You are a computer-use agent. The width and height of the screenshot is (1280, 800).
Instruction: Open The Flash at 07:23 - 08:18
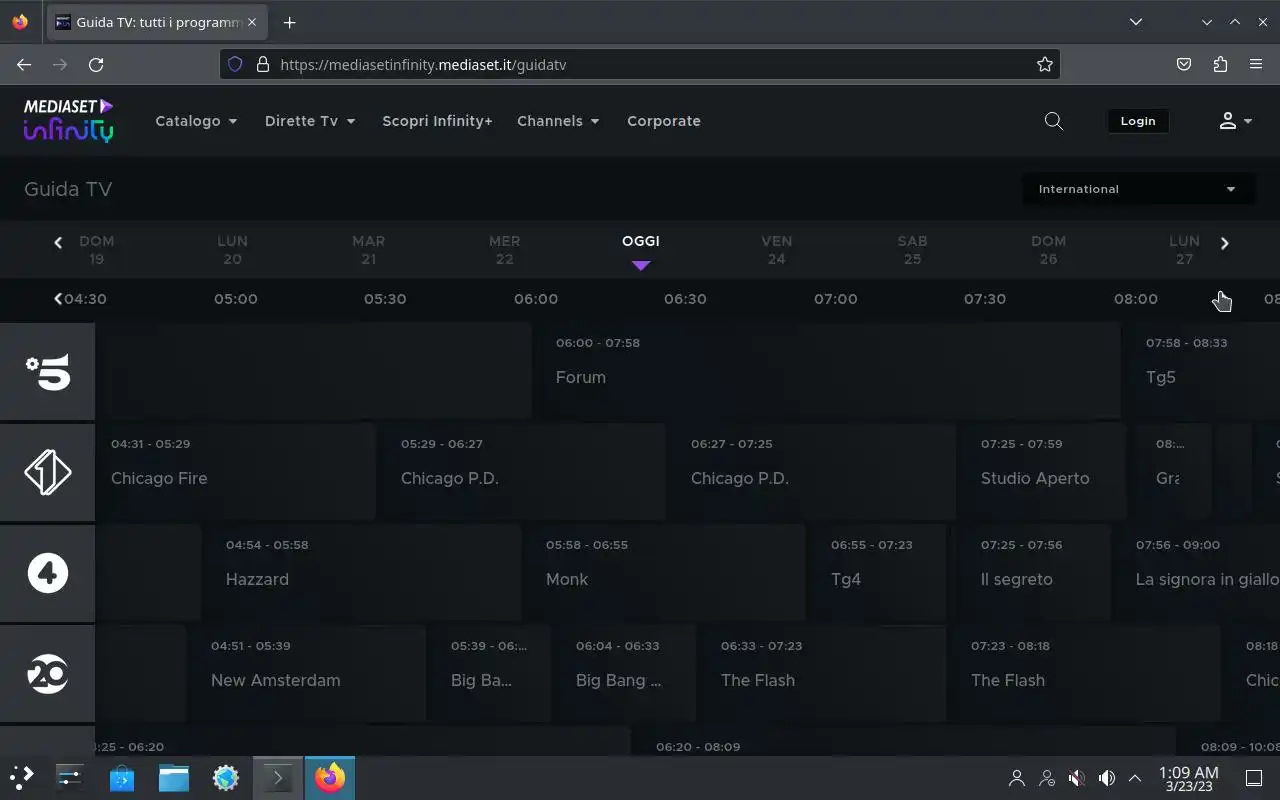pos(1087,673)
